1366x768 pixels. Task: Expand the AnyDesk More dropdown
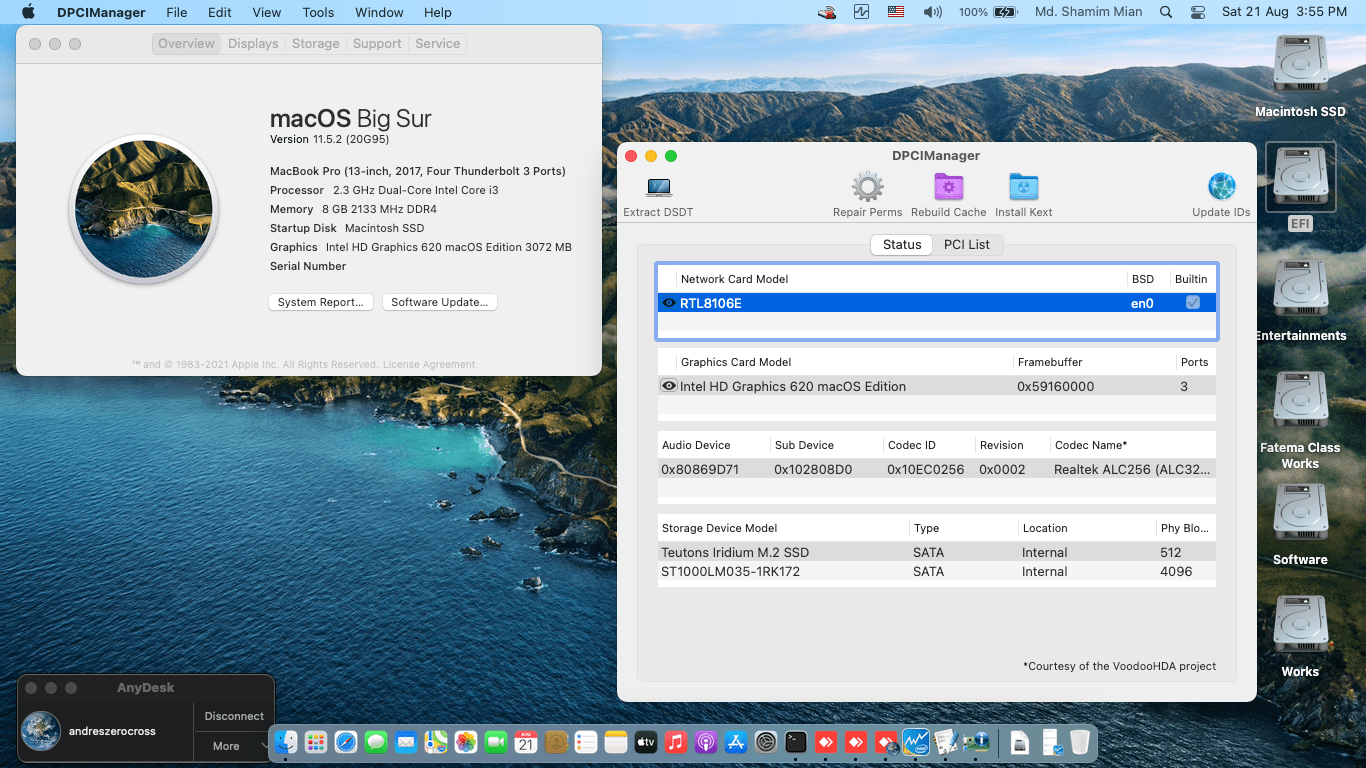pyautogui.click(x=234, y=746)
